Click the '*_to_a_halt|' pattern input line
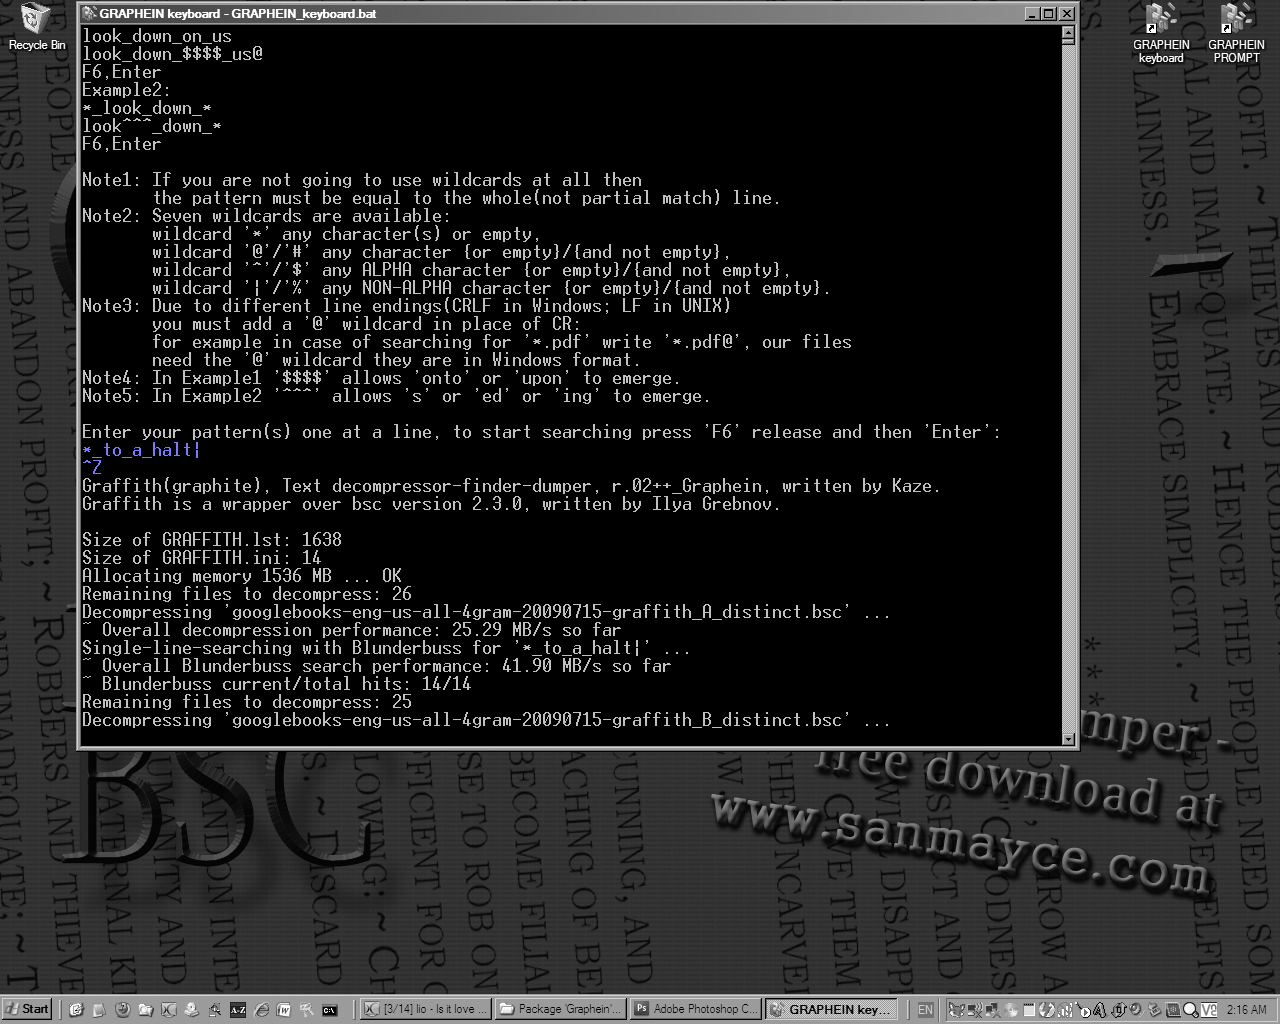This screenshot has height=1024, width=1280. pos(141,450)
